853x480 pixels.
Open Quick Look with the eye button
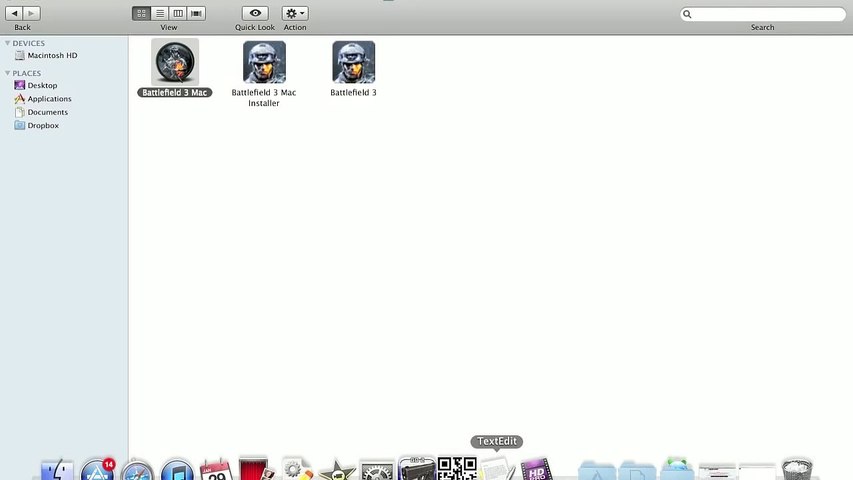point(255,13)
